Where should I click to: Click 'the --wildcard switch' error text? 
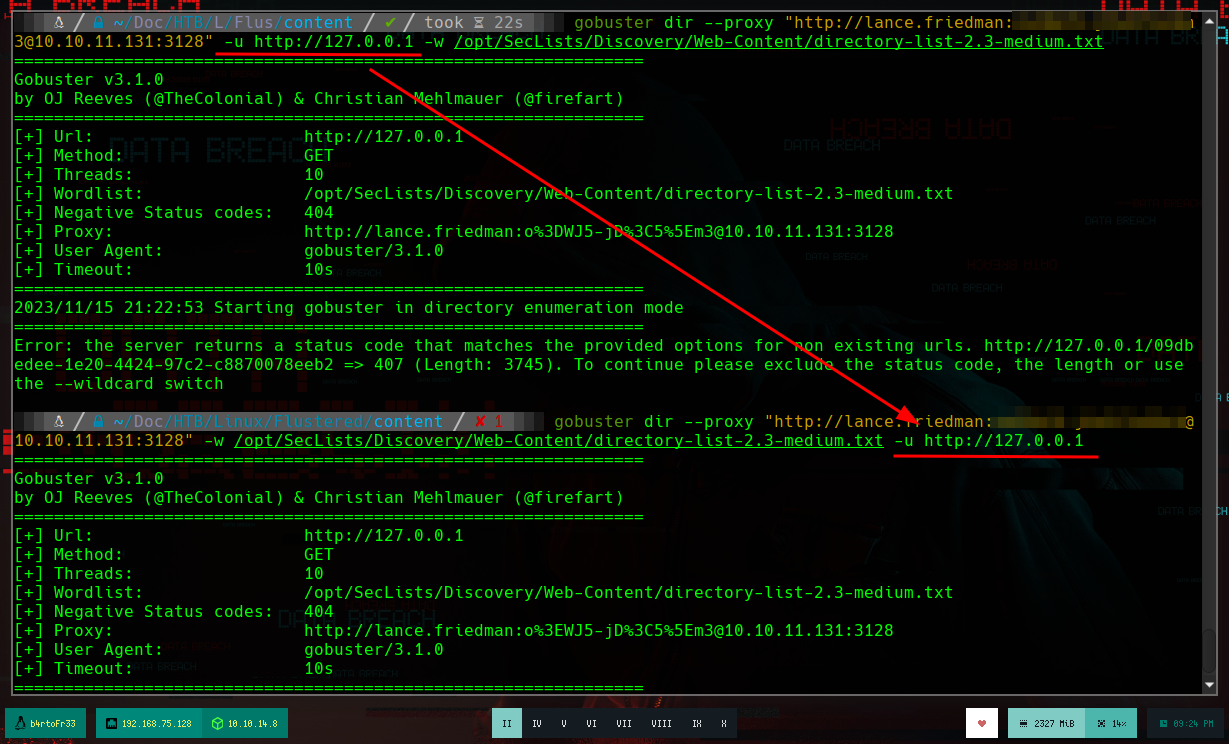pos(119,383)
